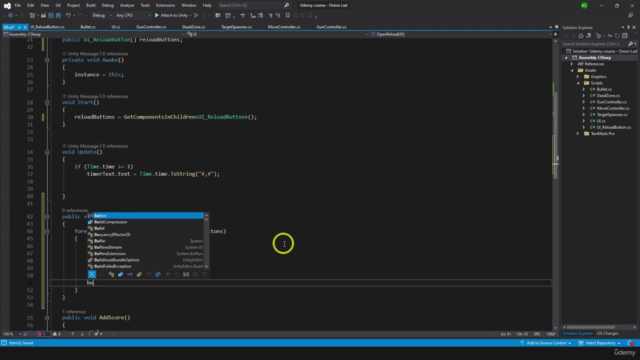Collapse the Scripts folder in Solution Explorer
The height and width of the screenshot is (360, 640).
tap(578, 83)
